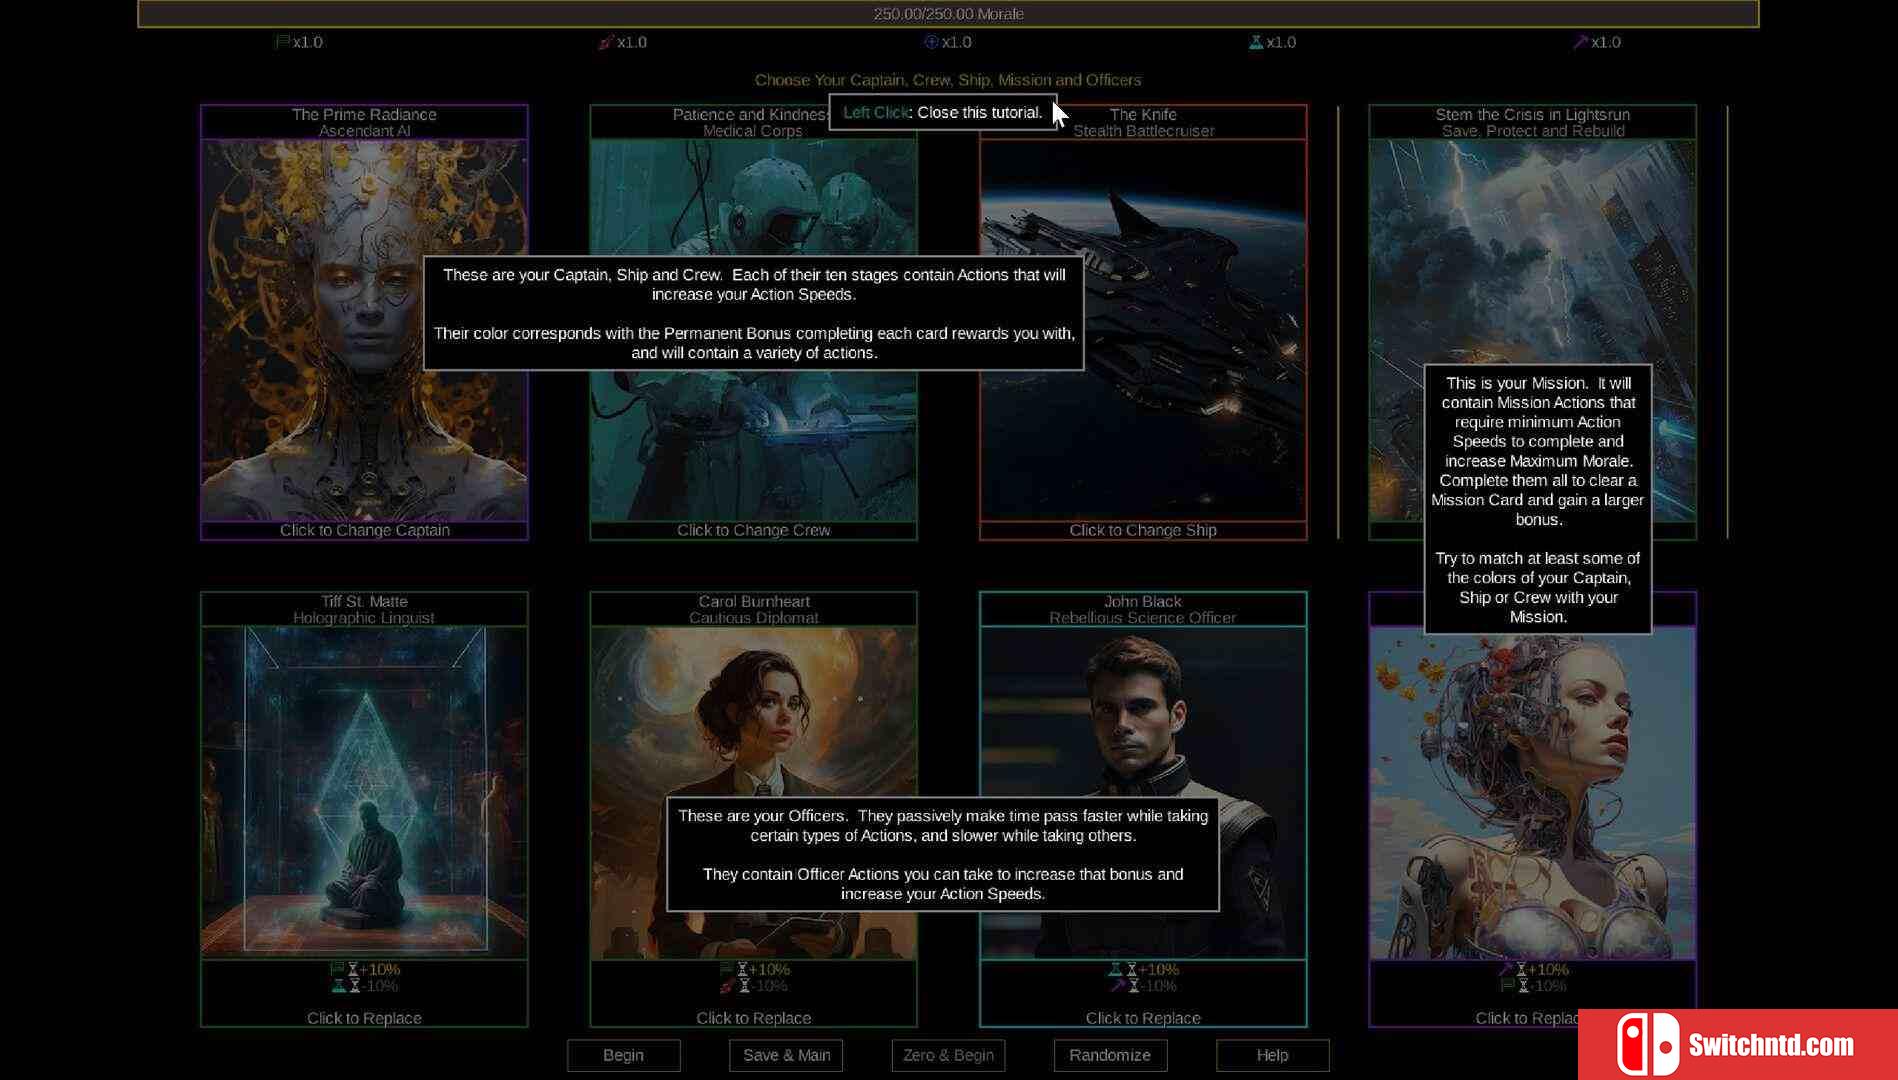Screen dimensions: 1898x1080
Task: Click Carol Burnheart's green flag +10% icon
Action: 726,969
